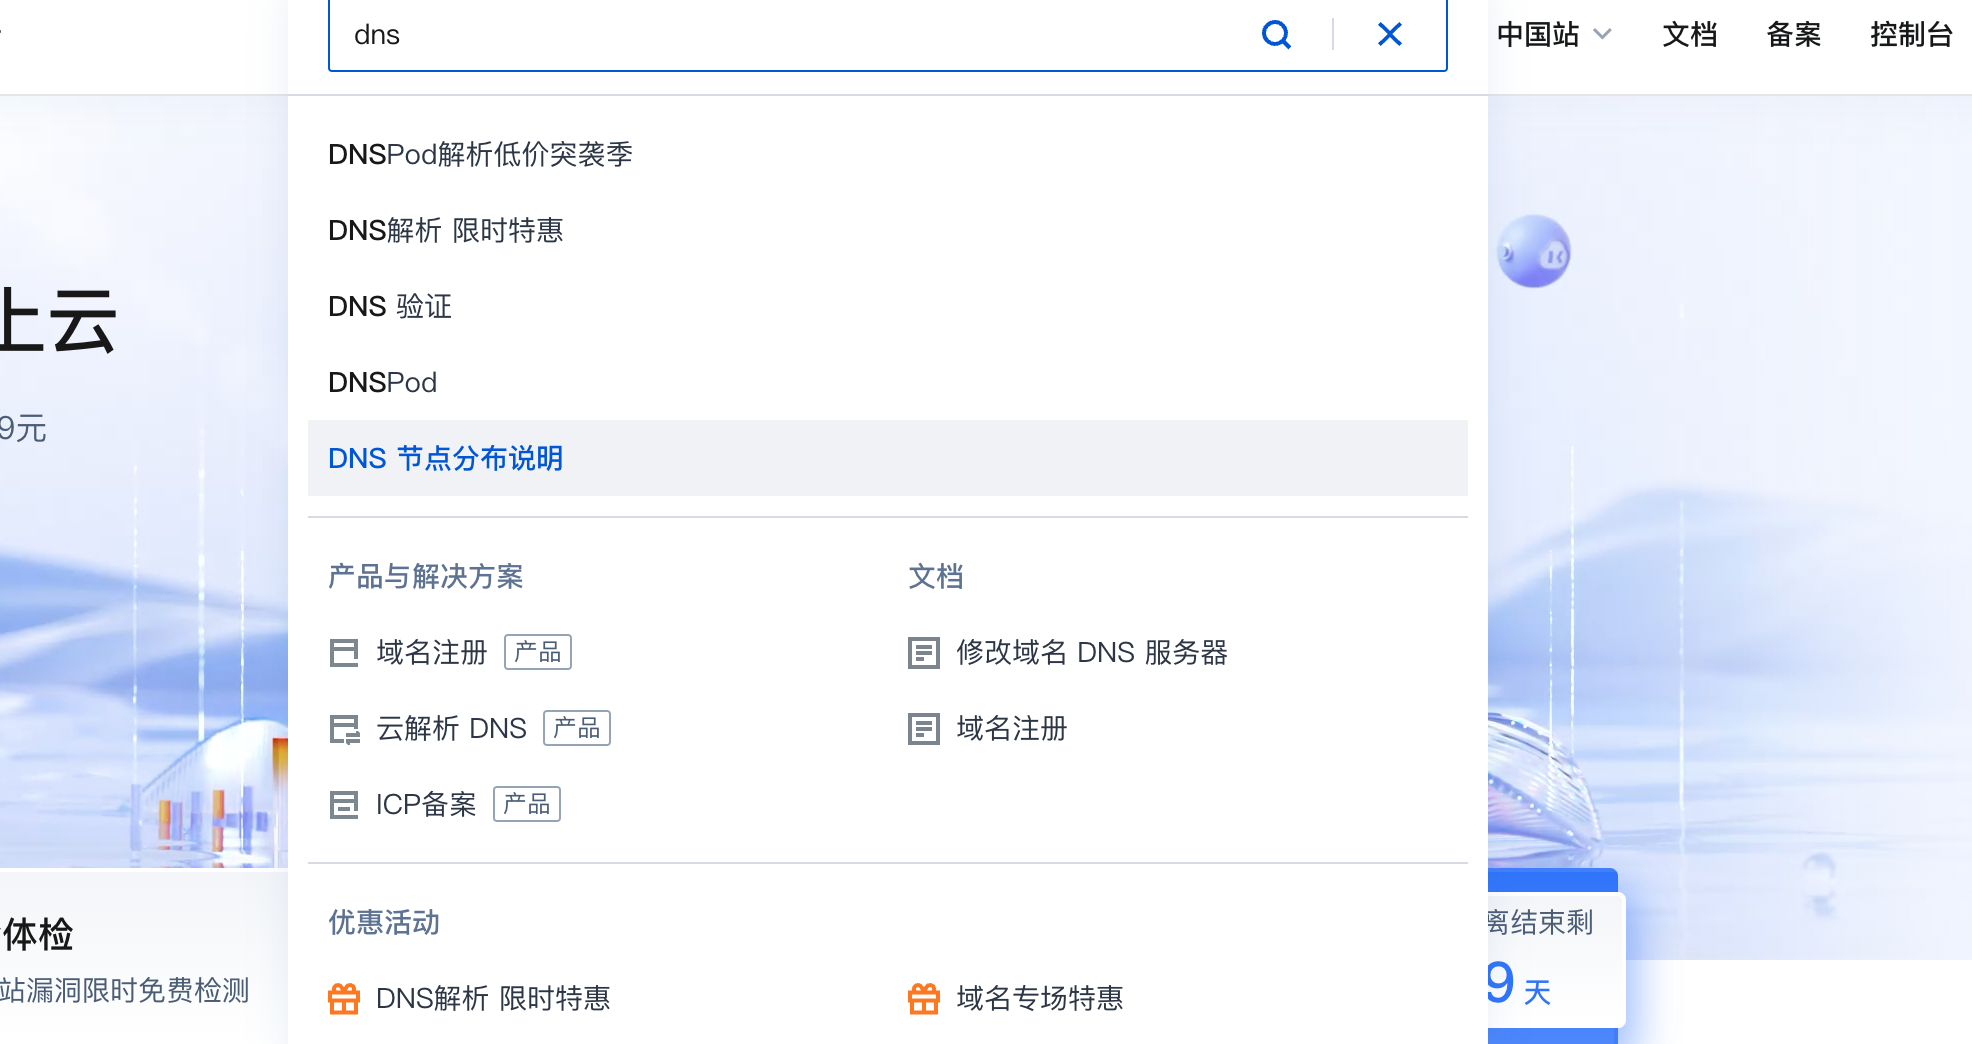1972x1044 pixels.
Task: Open the 备案 top menu item
Action: coord(1794,35)
